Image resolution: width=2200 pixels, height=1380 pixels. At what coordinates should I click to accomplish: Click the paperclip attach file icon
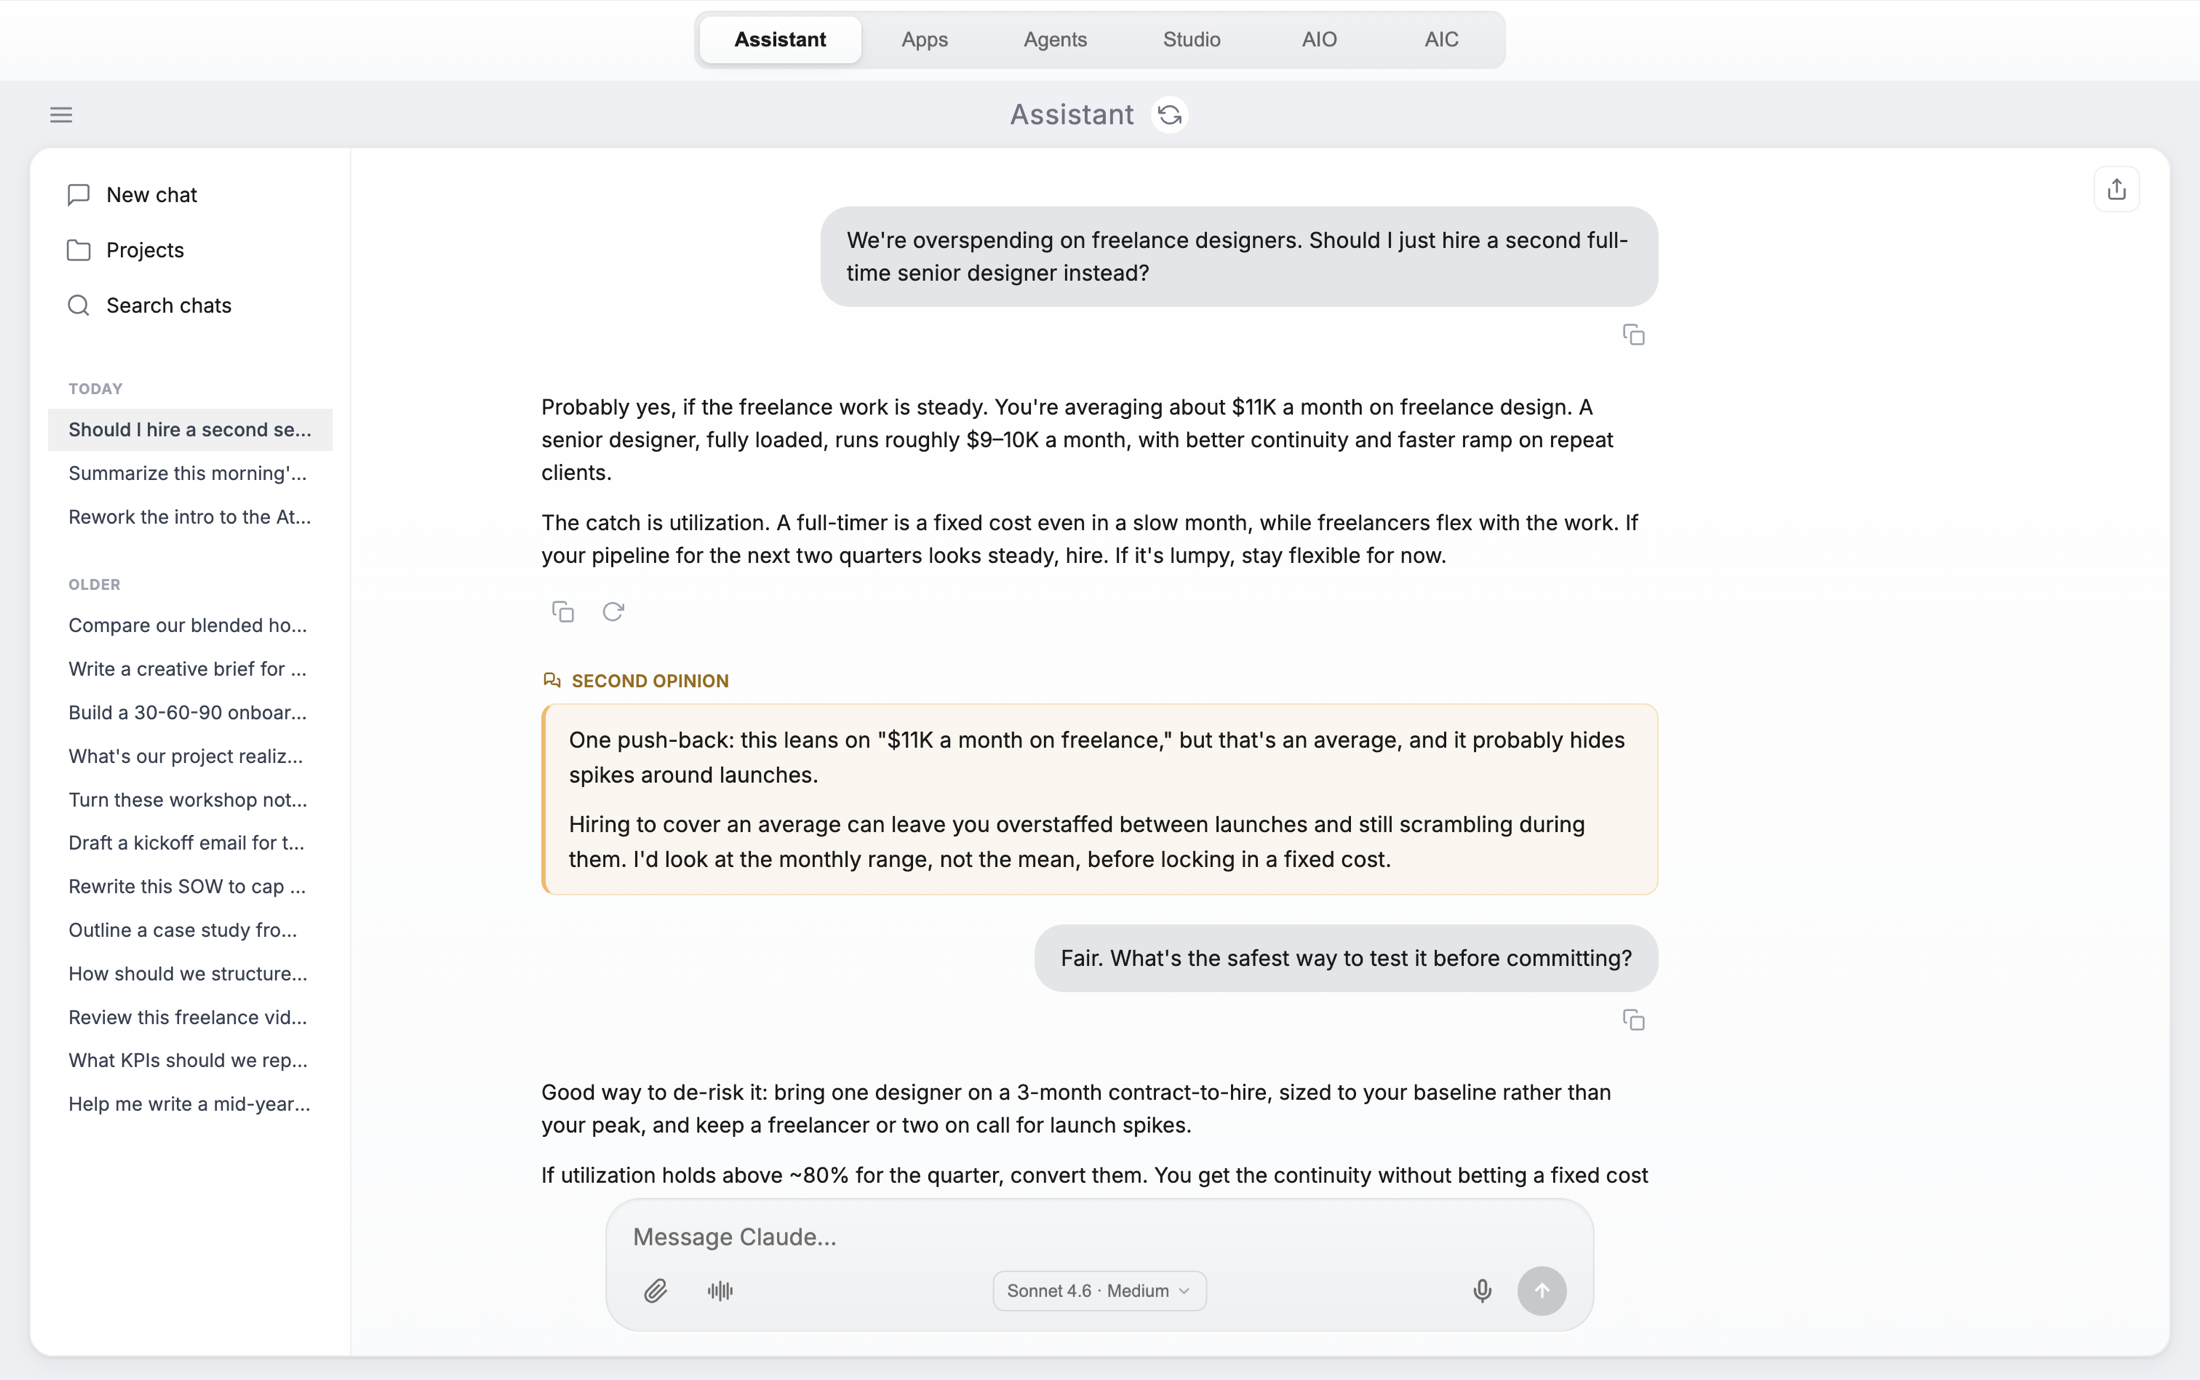point(655,1290)
